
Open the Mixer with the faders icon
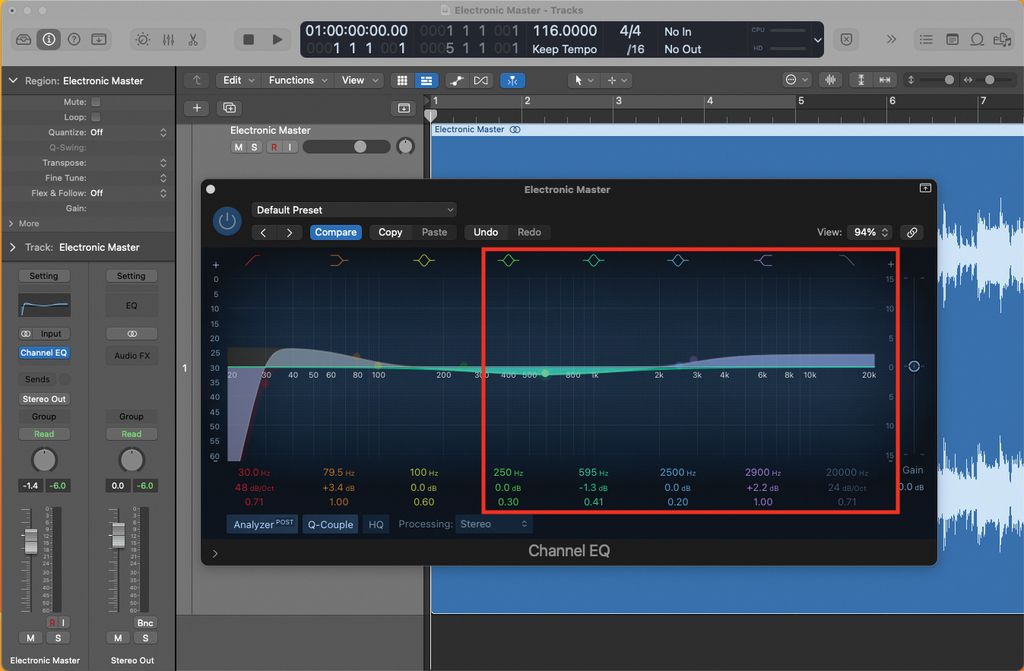tap(168, 39)
